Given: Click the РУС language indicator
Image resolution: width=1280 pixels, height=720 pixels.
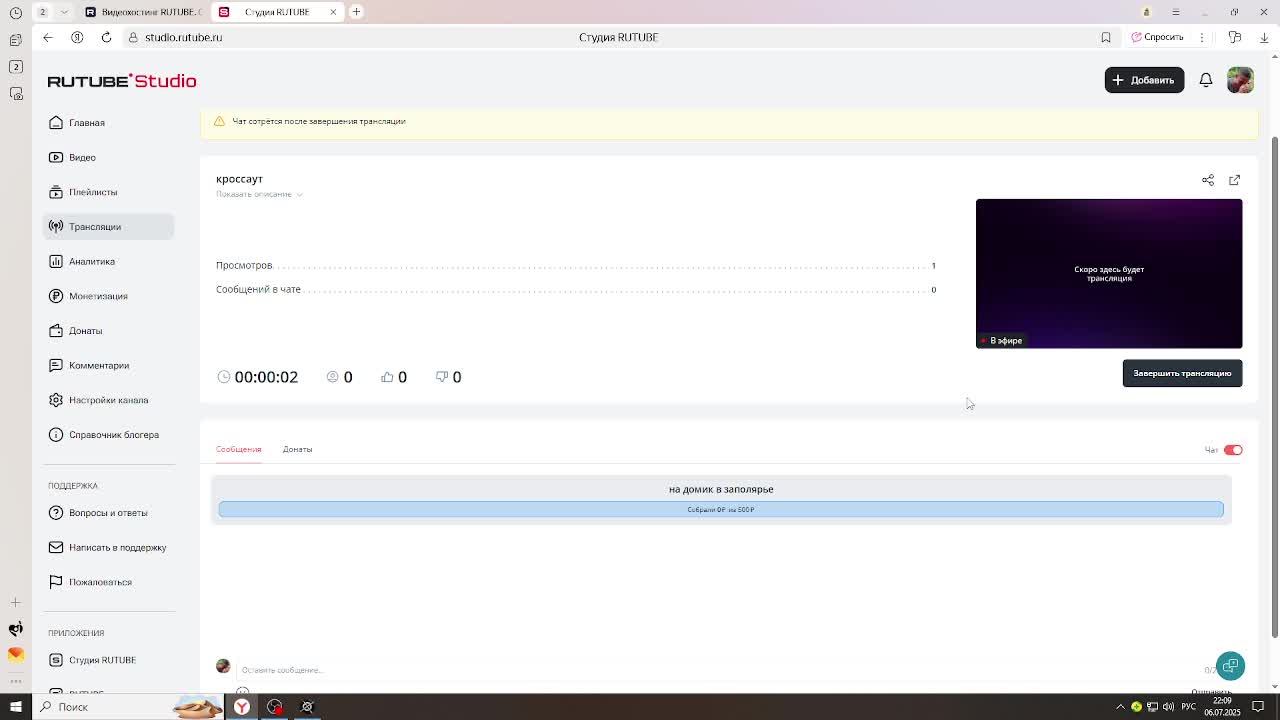Looking at the screenshot, I should [1189, 707].
